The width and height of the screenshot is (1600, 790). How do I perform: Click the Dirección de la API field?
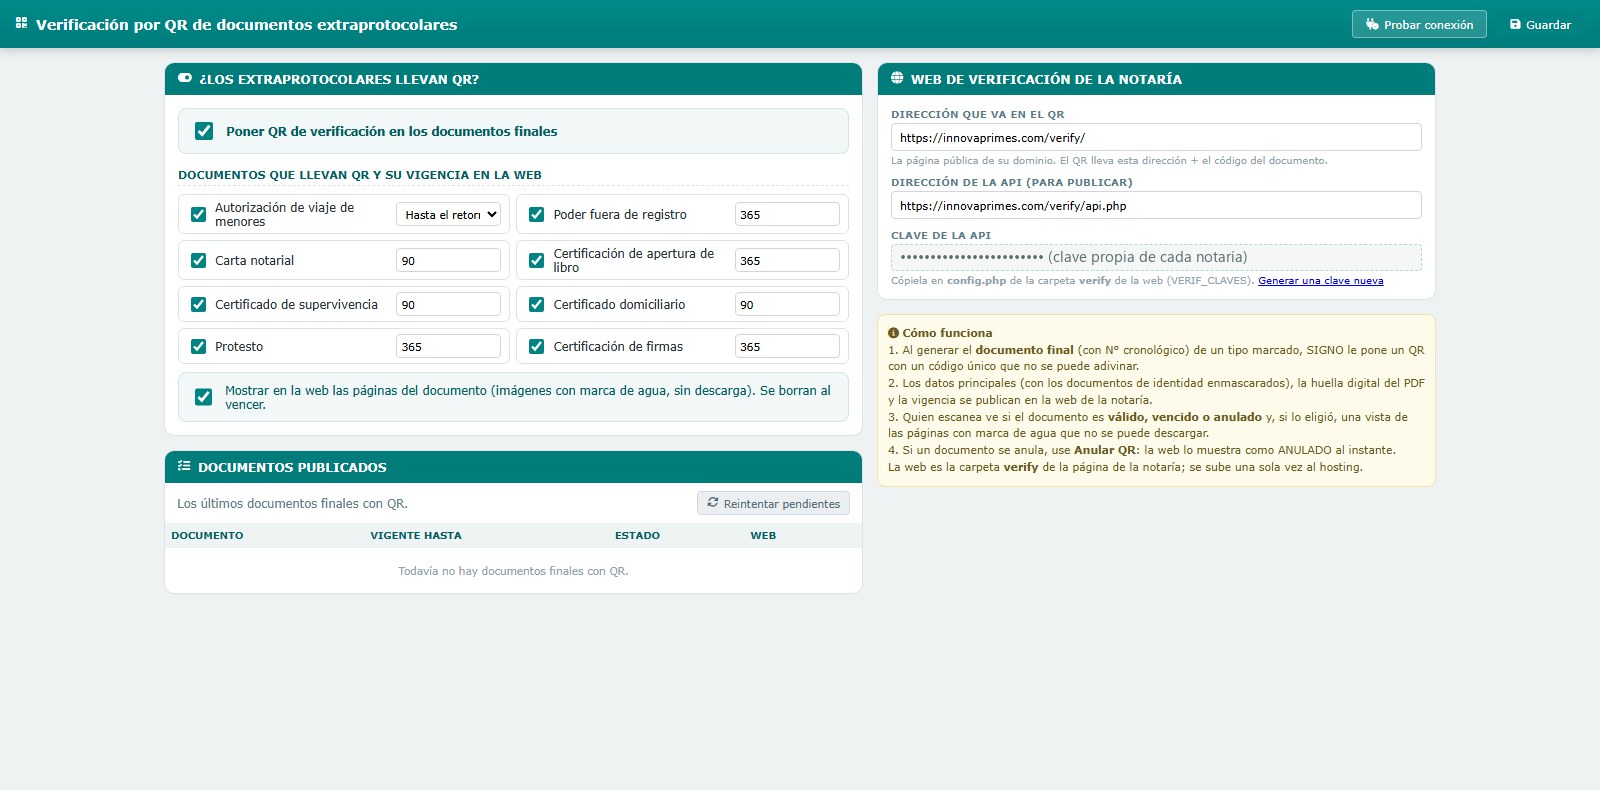click(1156, 205)
